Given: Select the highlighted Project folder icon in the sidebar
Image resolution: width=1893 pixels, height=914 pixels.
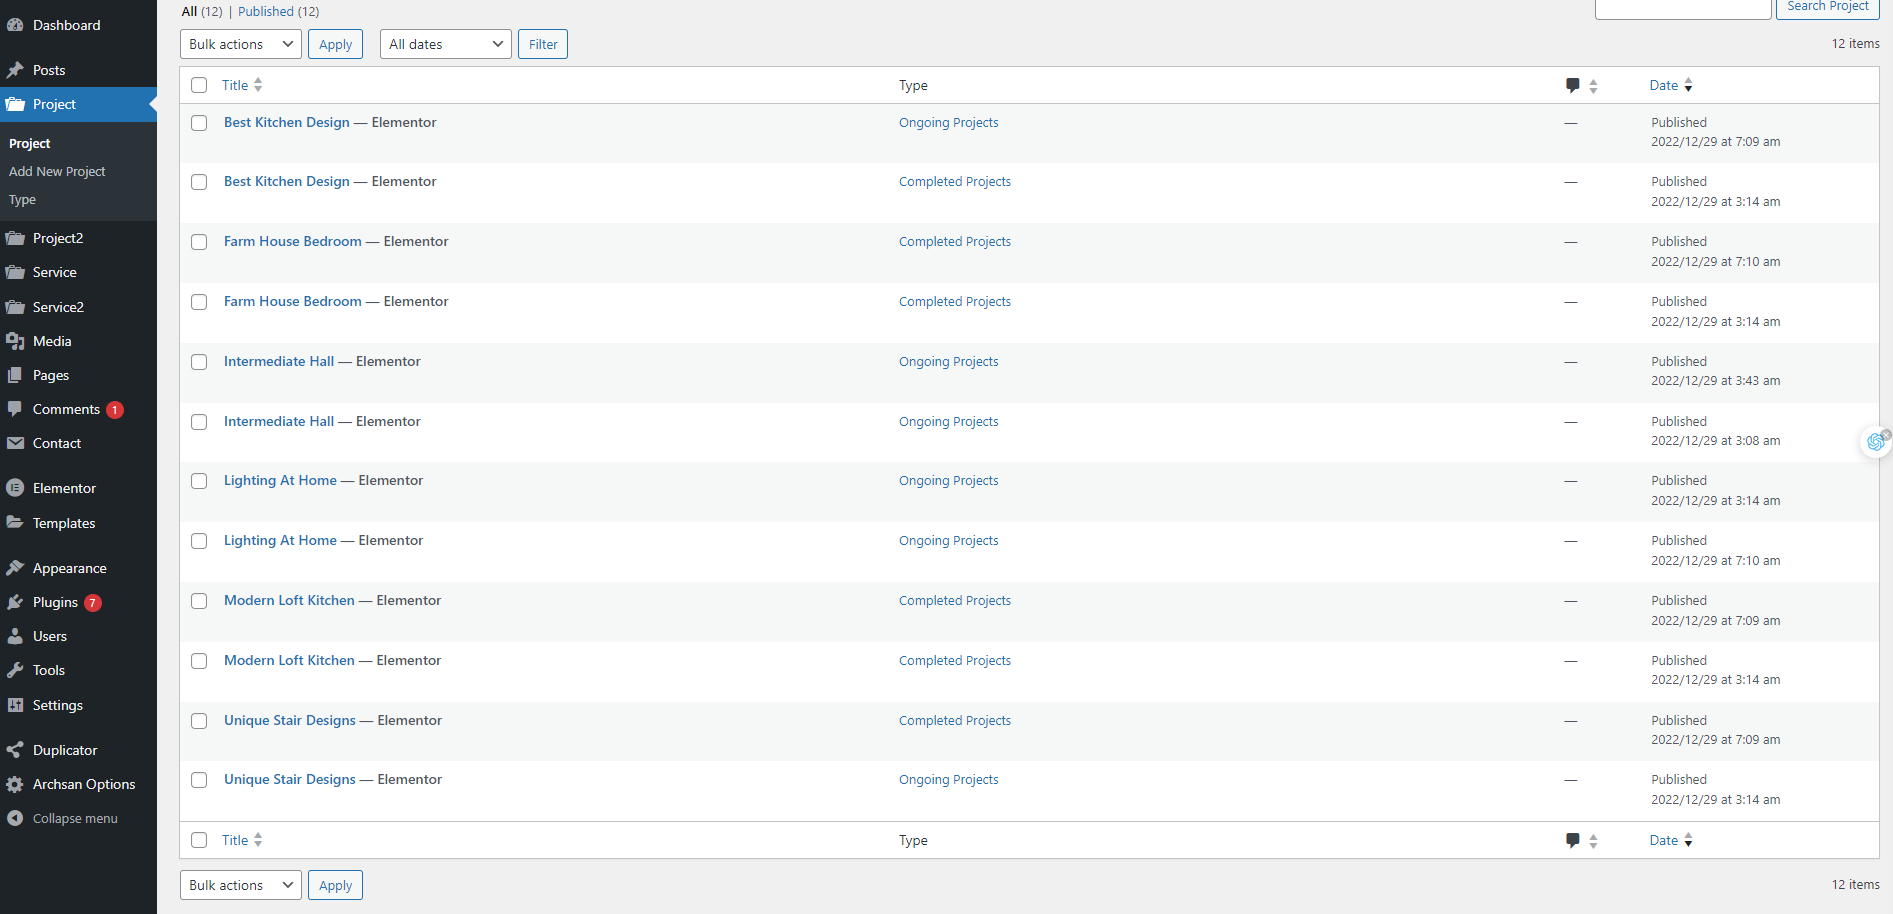Looking at the screenshot, I should pyautogui.click(x=15, y=104).
